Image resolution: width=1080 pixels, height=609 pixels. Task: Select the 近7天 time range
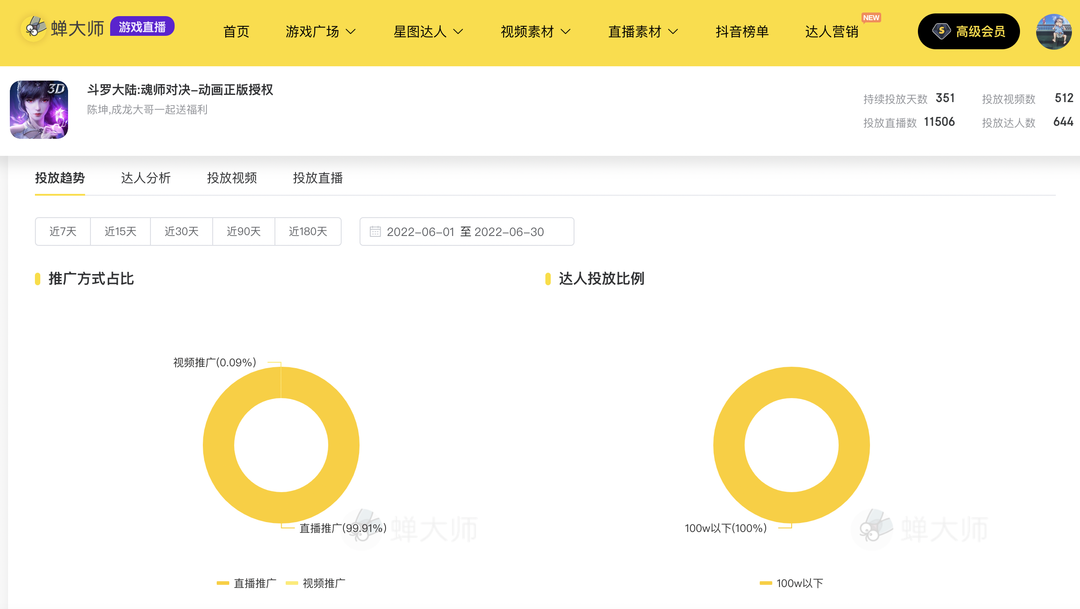tap(63, 231)
